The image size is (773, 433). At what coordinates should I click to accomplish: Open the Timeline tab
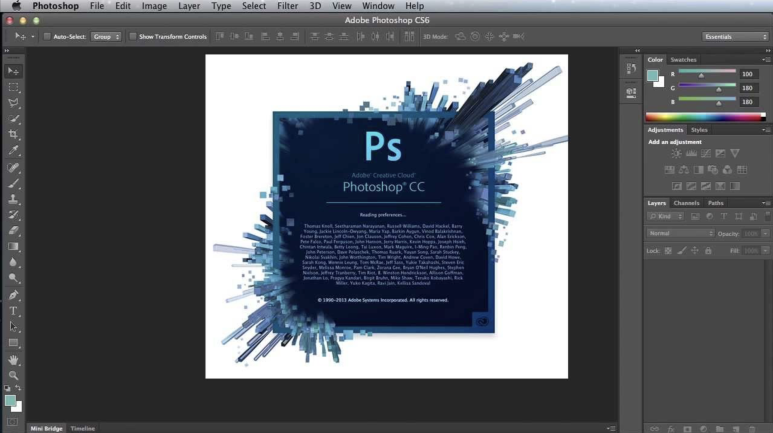click(82, 429)
